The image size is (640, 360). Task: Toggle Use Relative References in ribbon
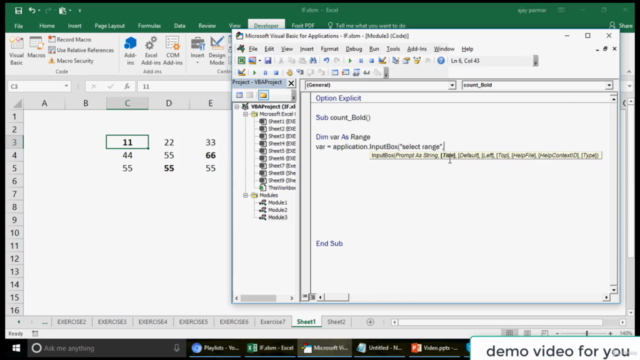point(81,50)
